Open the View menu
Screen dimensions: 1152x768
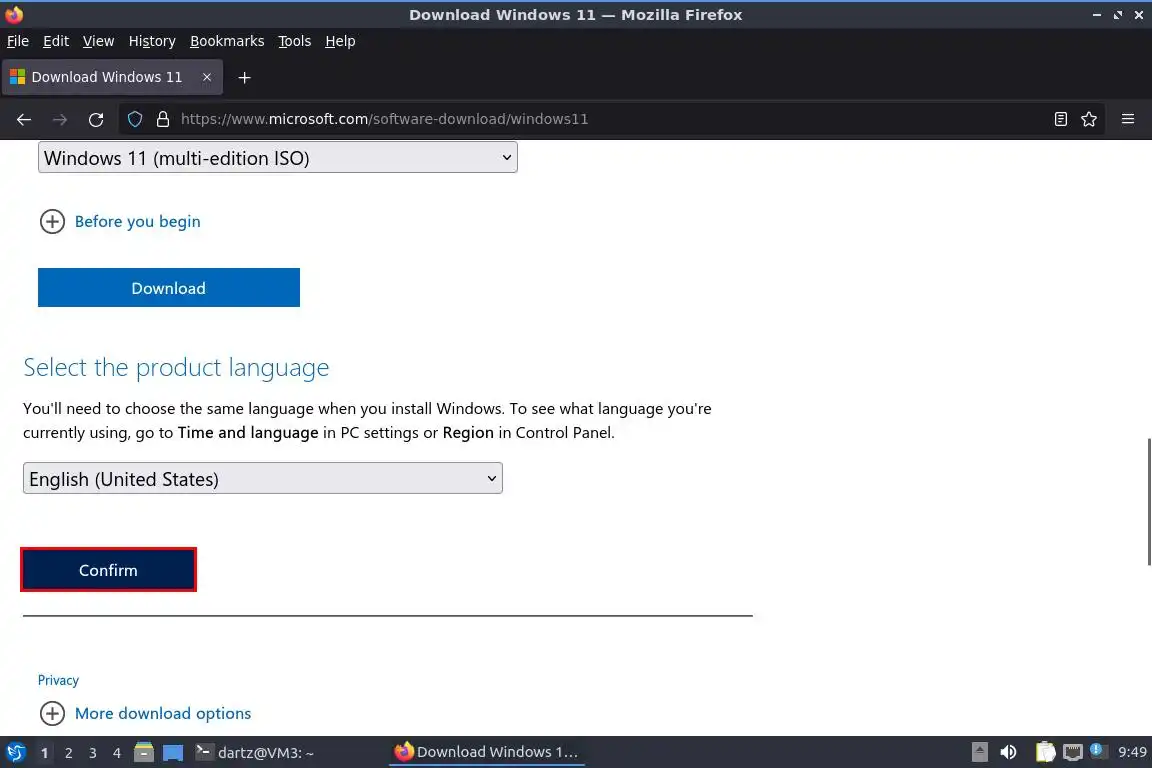[98, 41]
